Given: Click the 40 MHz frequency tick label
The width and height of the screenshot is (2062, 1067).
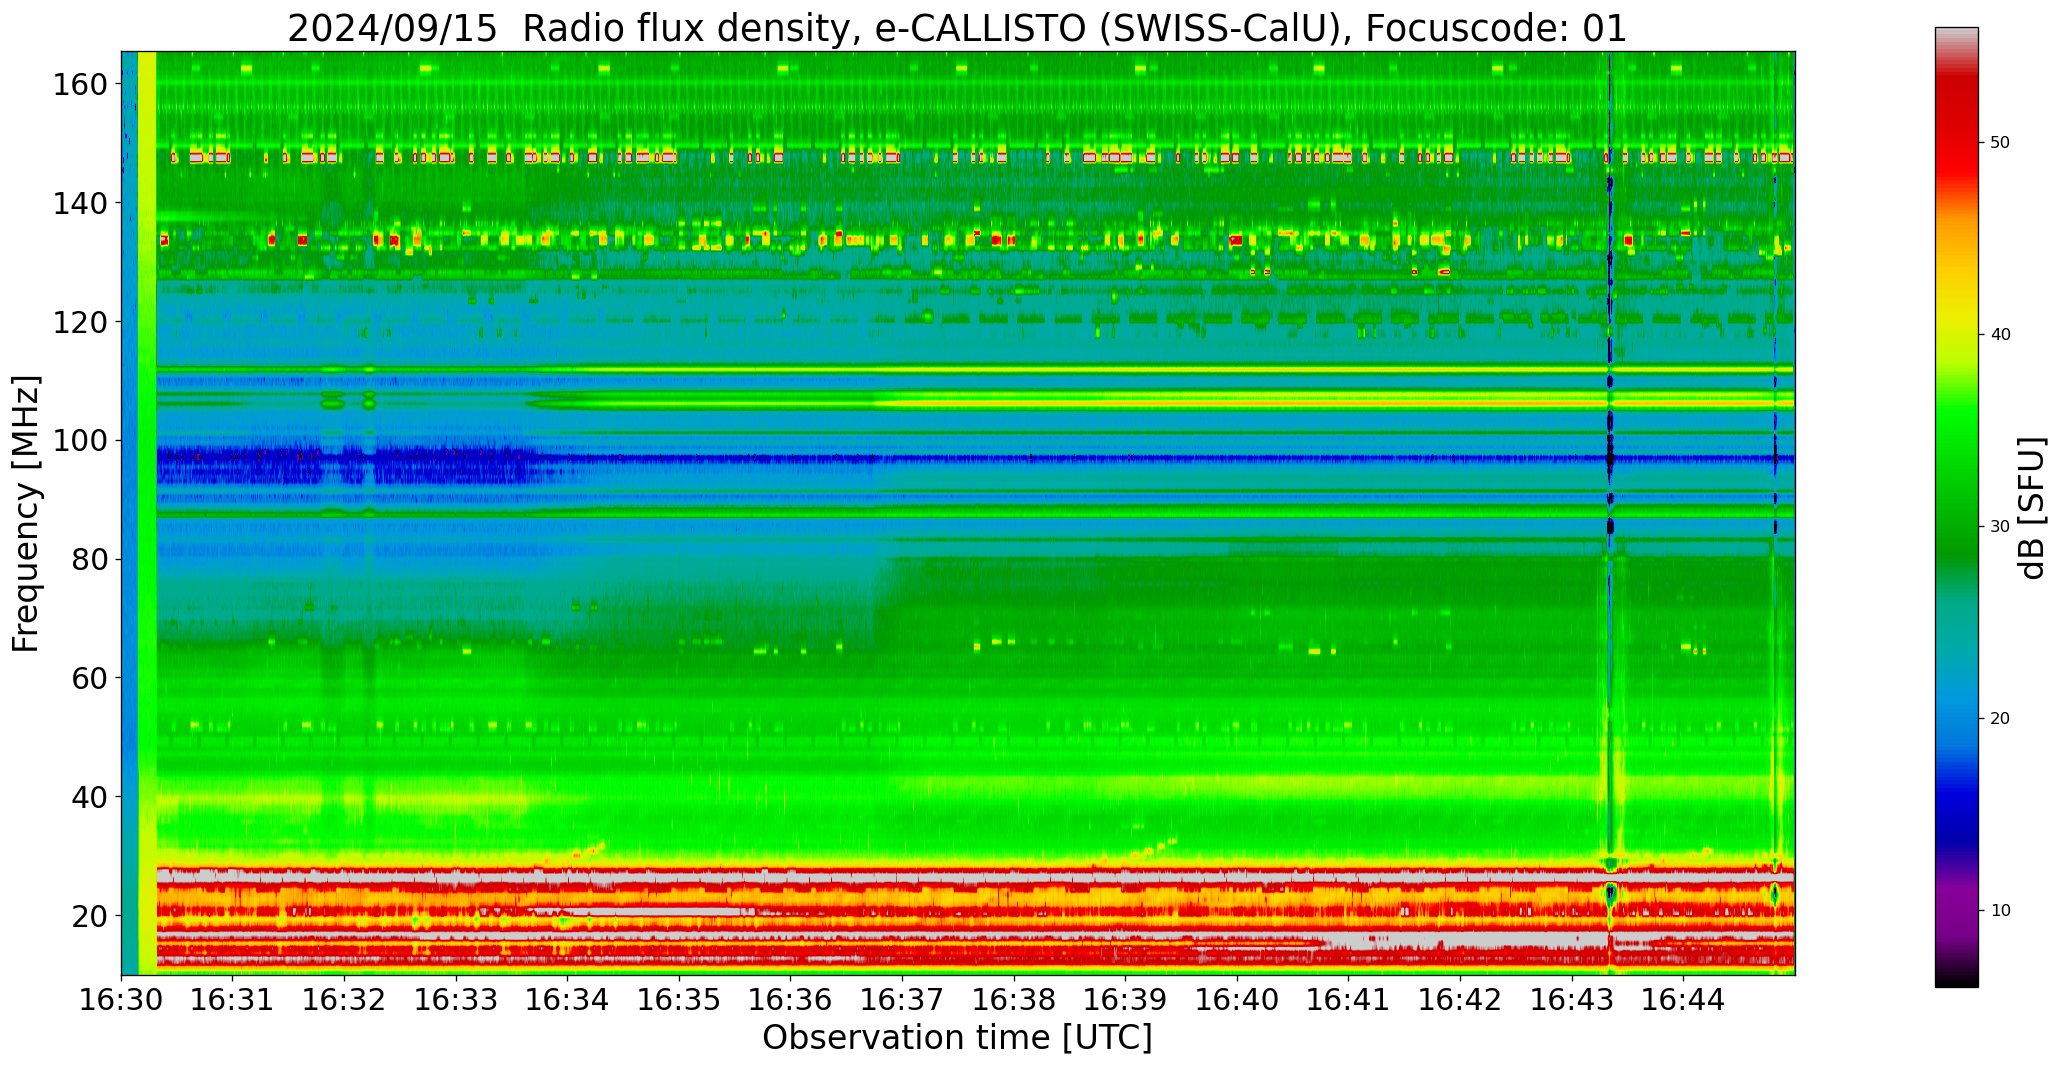Looking at the screenshot, I should coord(89,797).
